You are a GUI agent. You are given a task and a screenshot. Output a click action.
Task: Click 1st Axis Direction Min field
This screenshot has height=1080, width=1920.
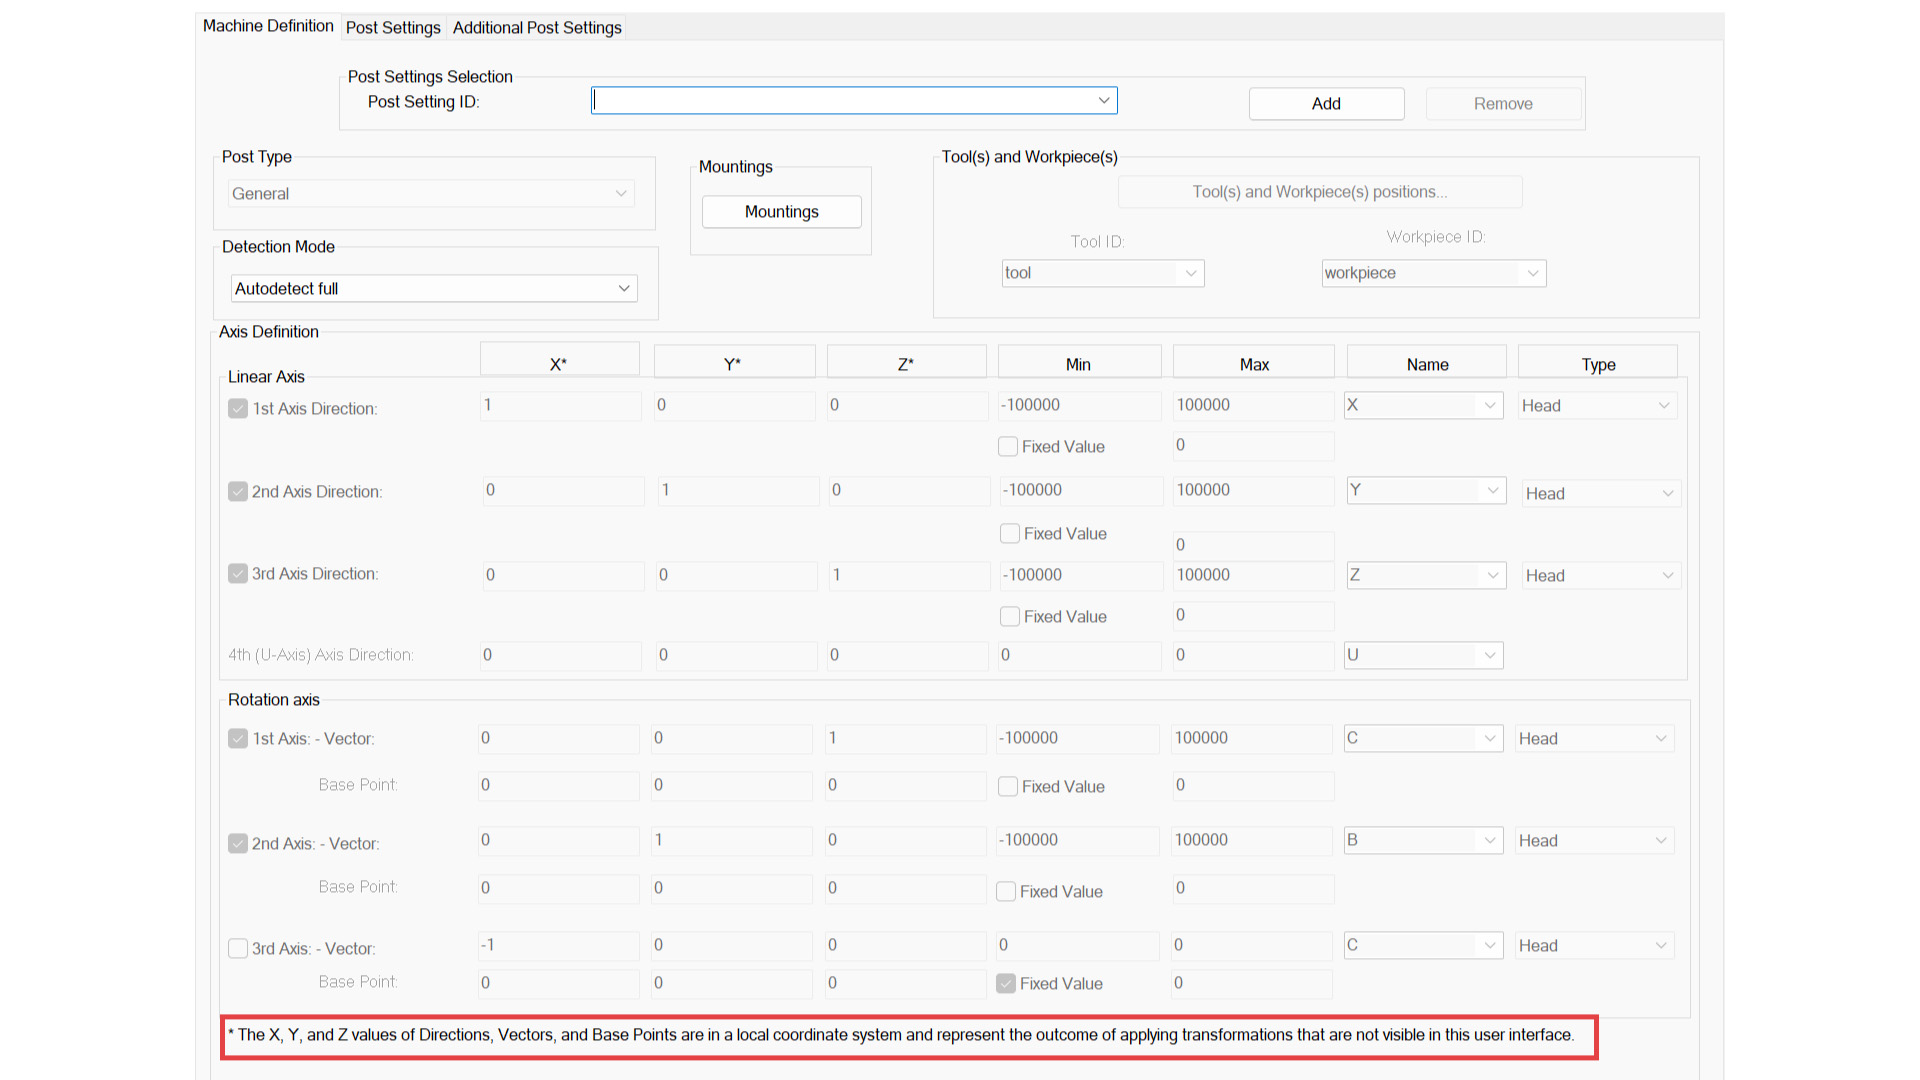[x=1079, y=405]
